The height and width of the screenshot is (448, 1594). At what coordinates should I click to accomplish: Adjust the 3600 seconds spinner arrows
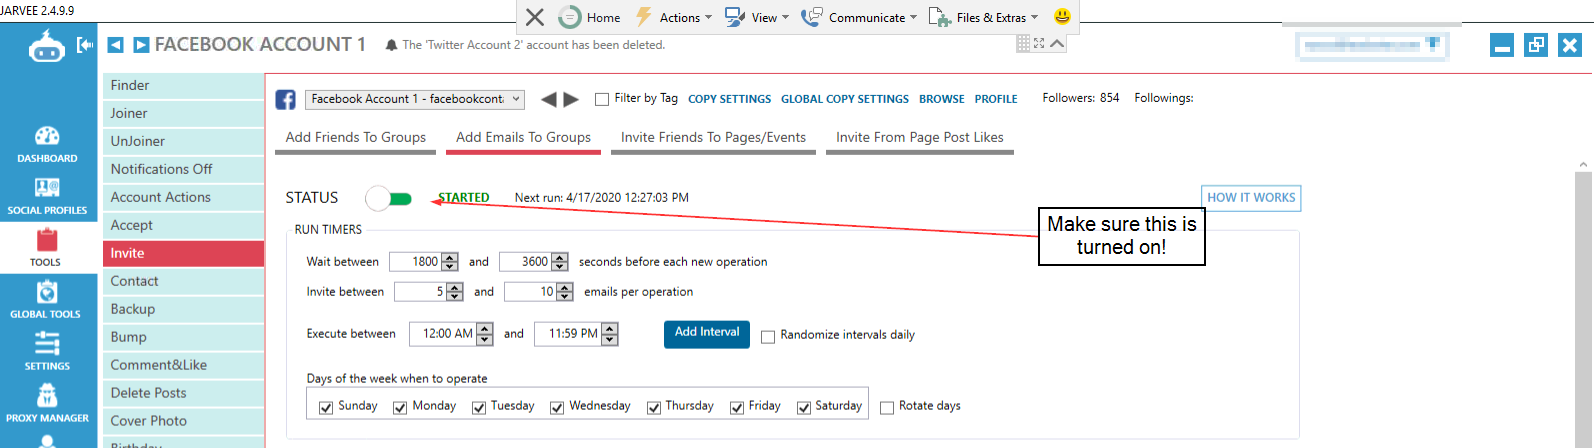[x=560, y=262]
